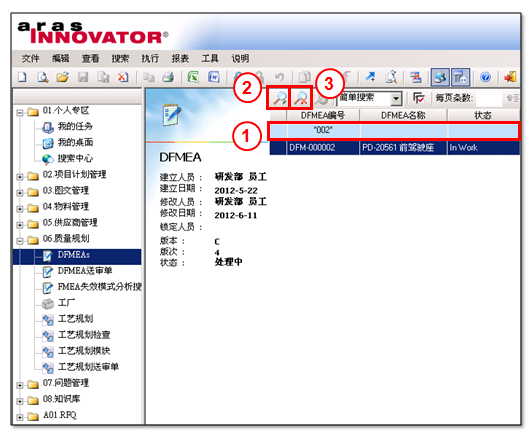Collapse the 06.质量规划 folder
The image size is (529, 433).
click(x=20, y=241)
